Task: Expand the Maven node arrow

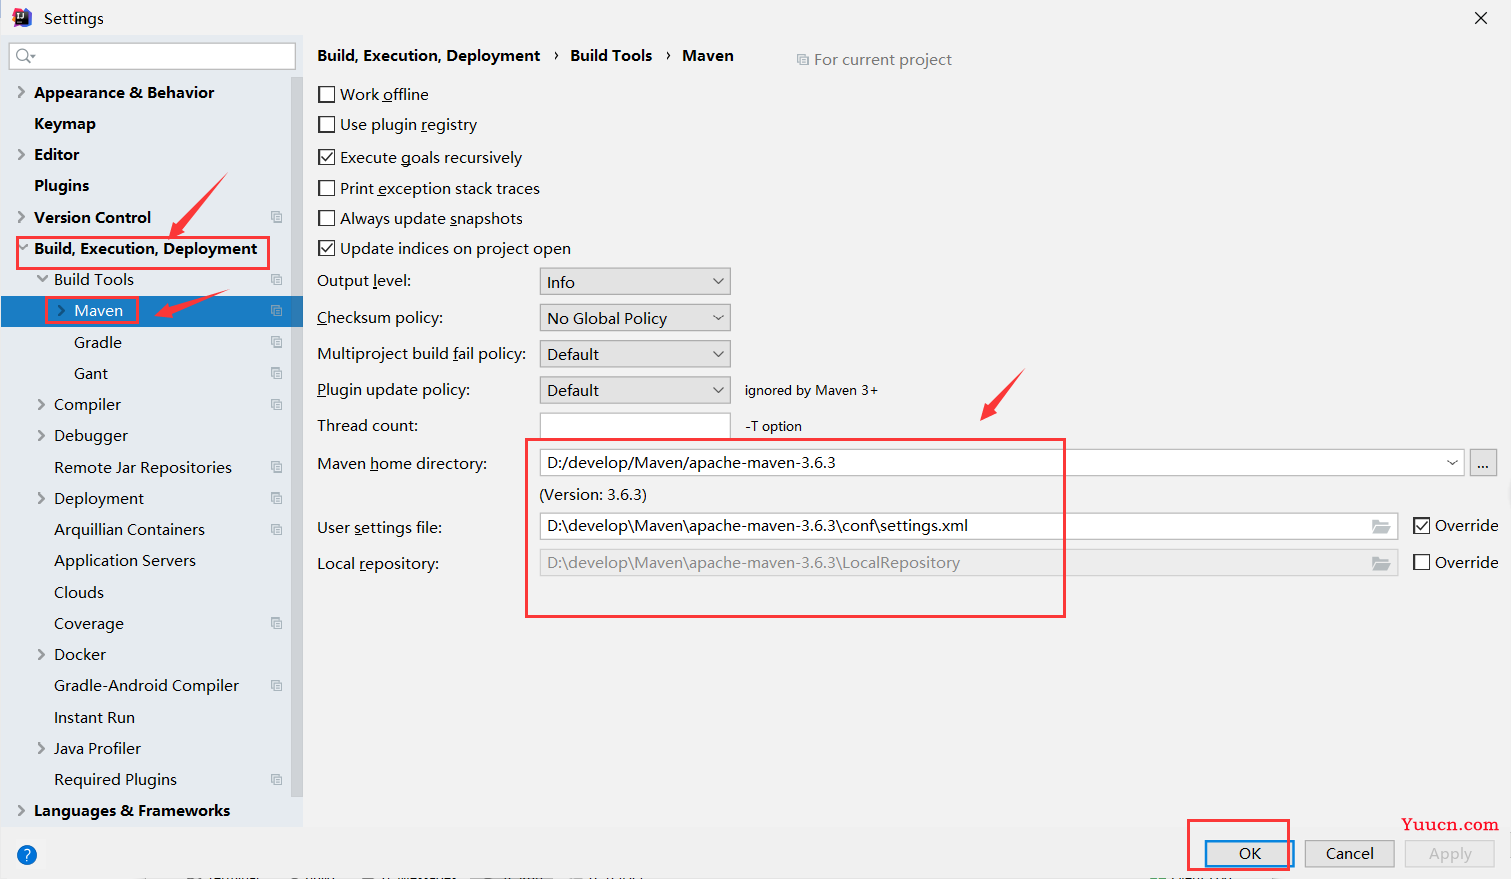Action: point(61,311)
